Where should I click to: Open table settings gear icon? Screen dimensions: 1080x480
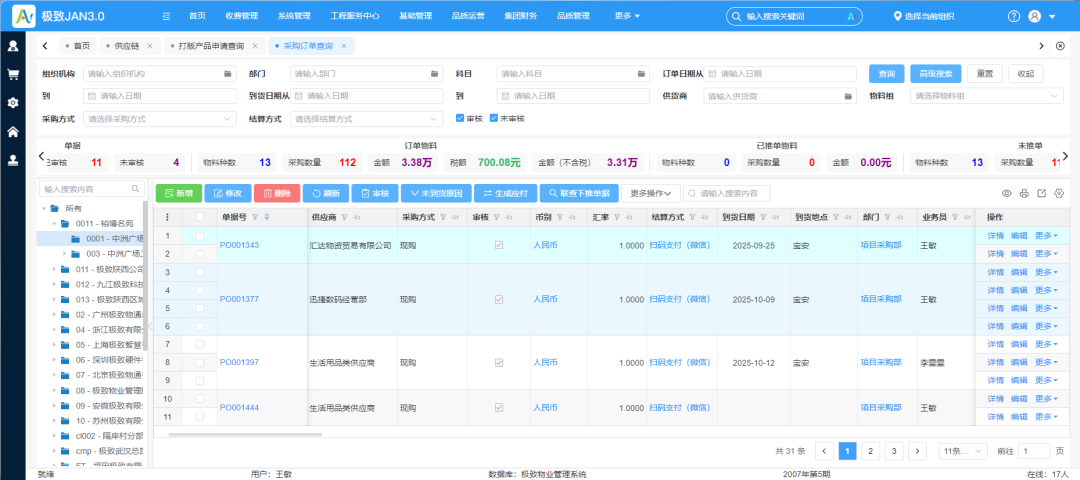coord(1059,193)
